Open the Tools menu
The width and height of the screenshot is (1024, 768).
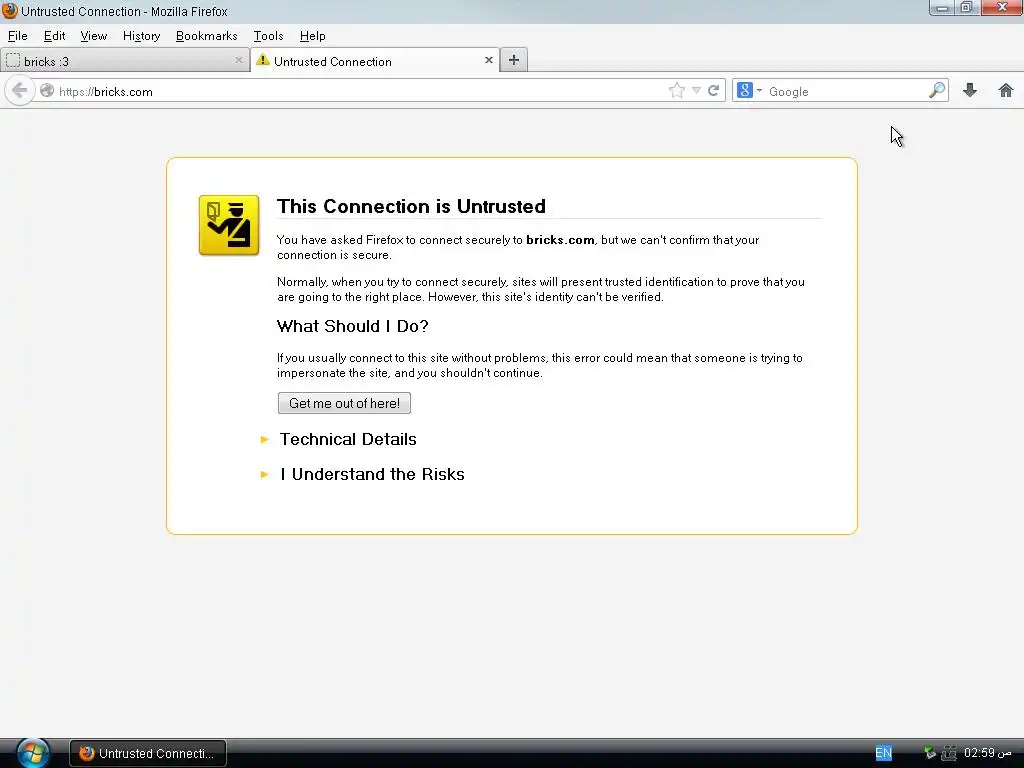tap(268, 36)
